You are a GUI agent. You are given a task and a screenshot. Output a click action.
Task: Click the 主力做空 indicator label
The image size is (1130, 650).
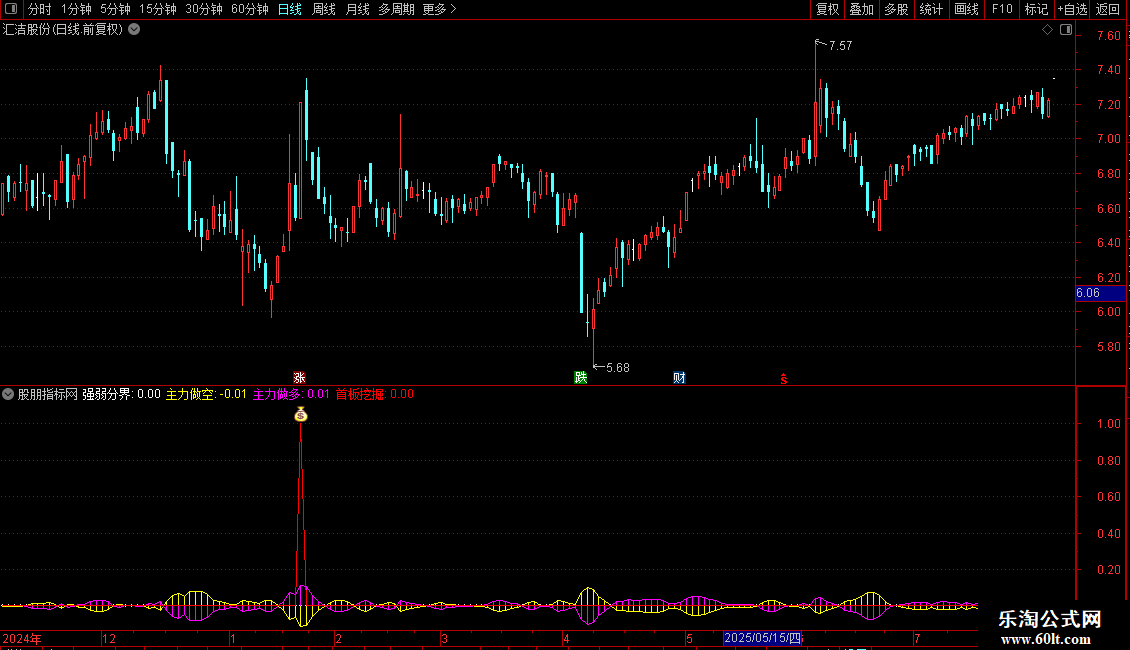point(206,394)
